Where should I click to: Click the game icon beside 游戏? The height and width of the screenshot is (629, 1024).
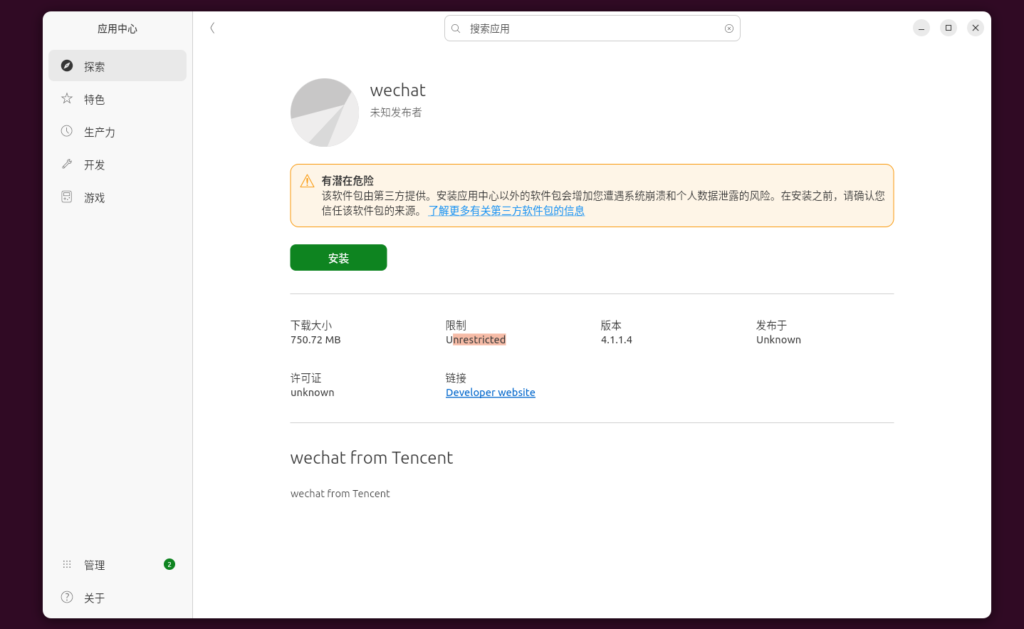(x=67, y=197)
